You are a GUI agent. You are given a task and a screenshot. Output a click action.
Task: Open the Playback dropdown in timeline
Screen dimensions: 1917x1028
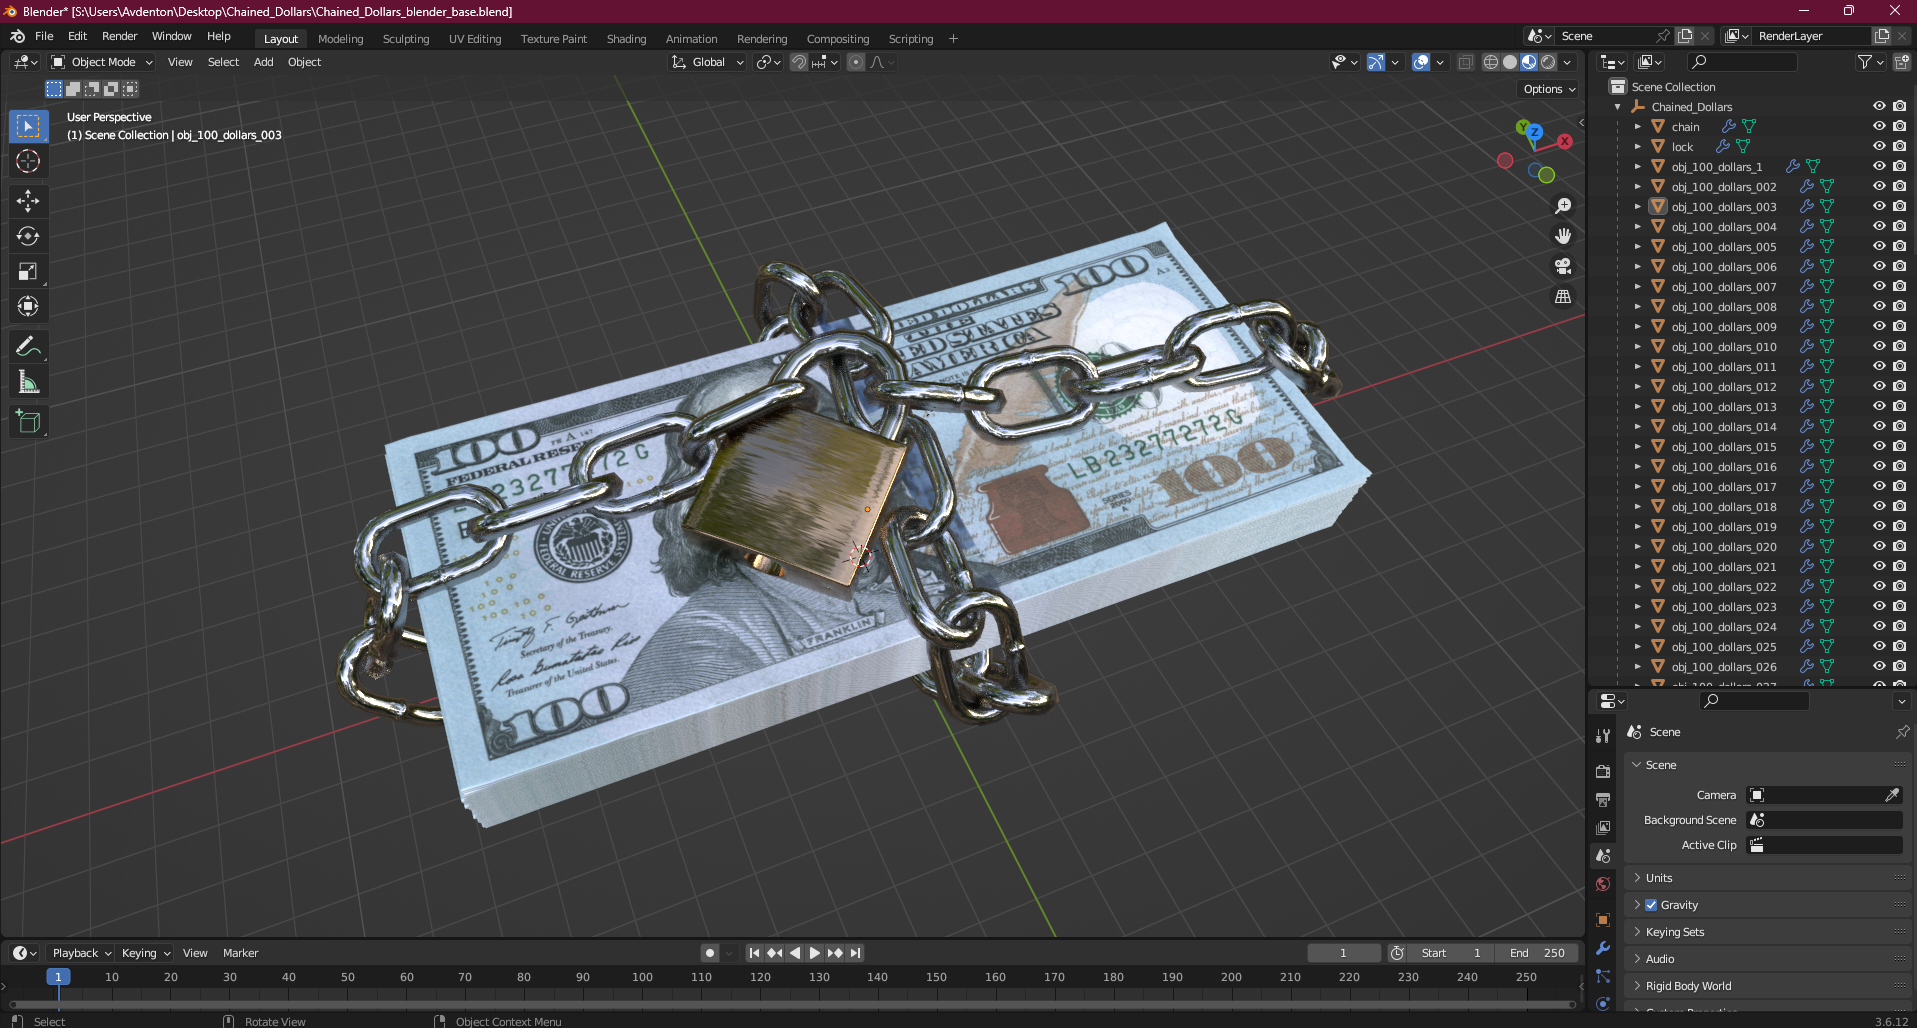pyautogui.click(x=81, y=953)
